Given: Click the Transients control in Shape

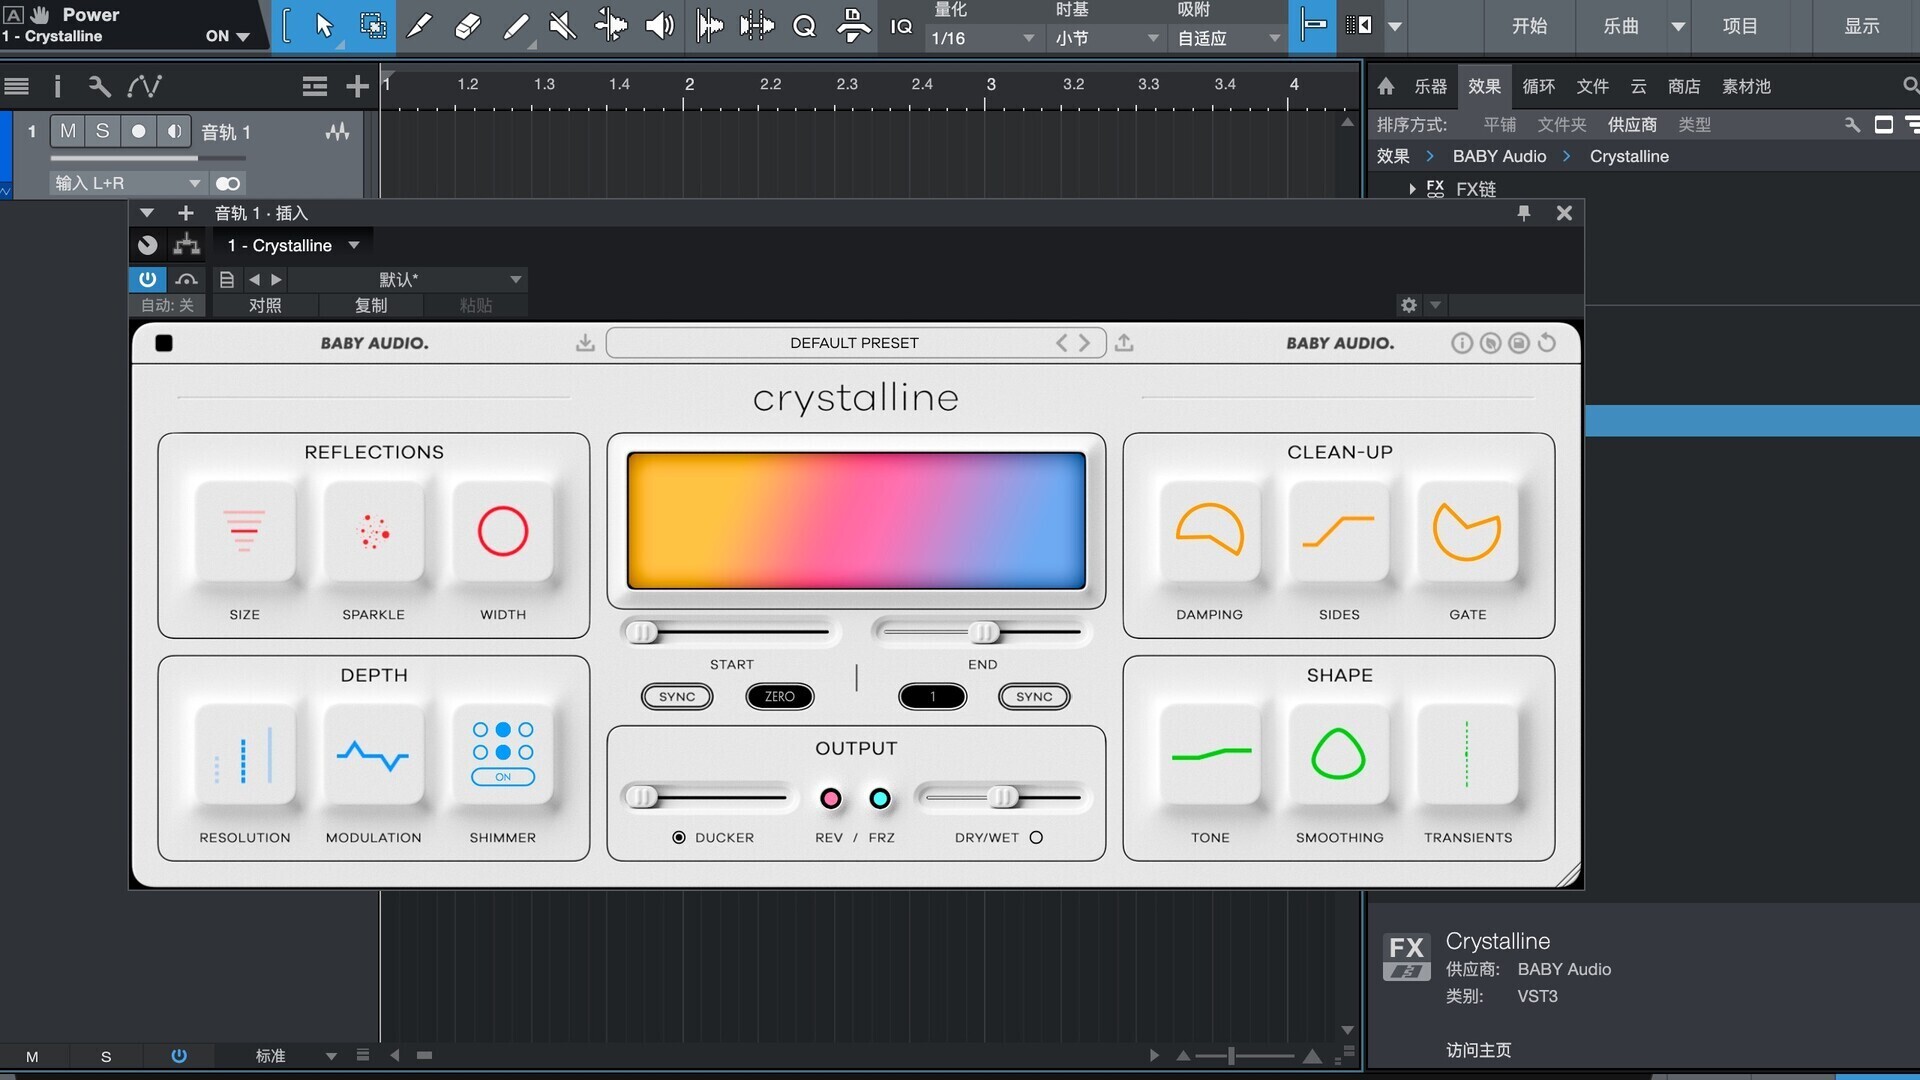Looking at the screenshot, I should pos(1467,755).
